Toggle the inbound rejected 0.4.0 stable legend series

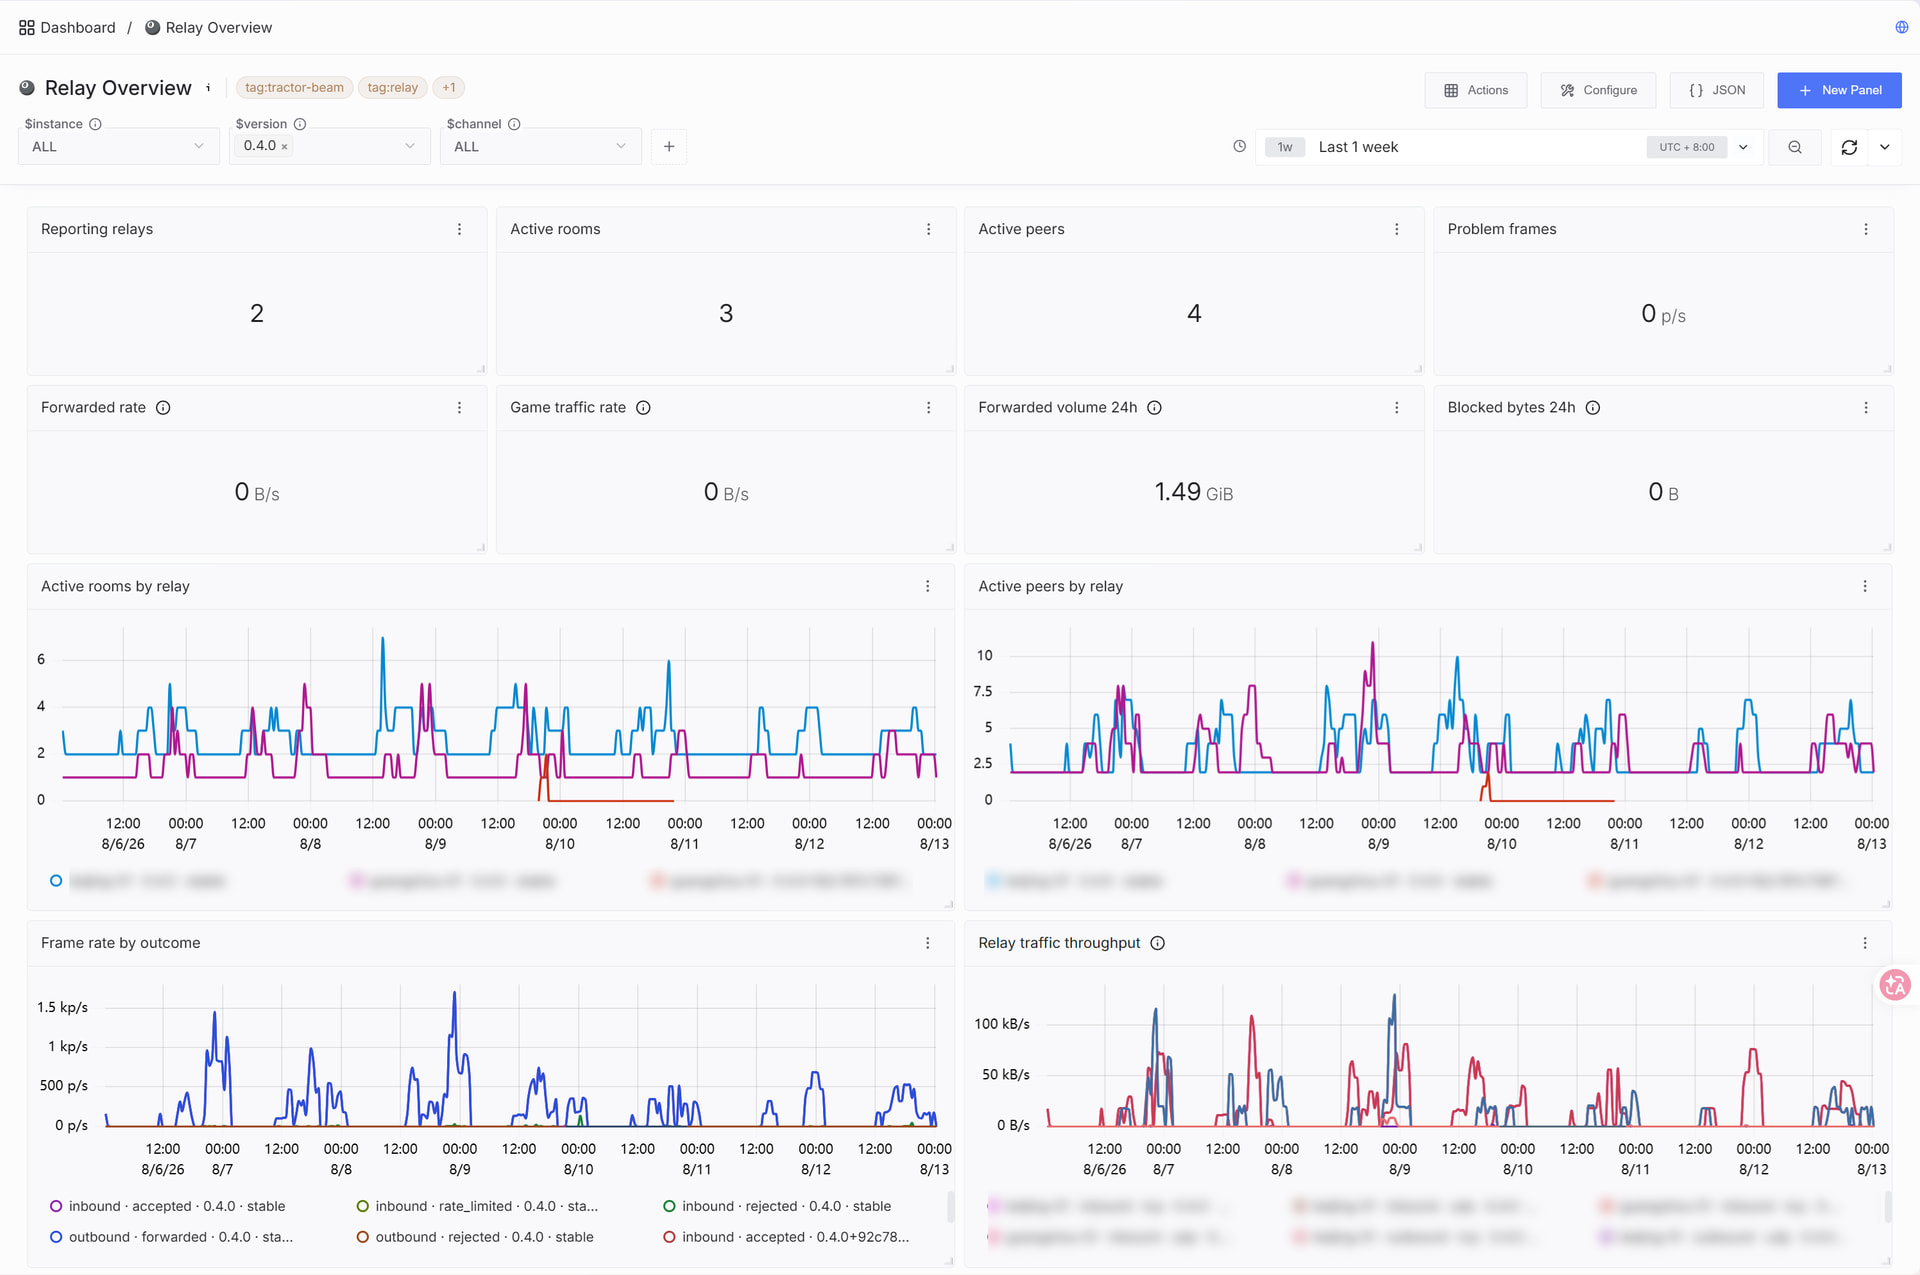click(777, 1206)
